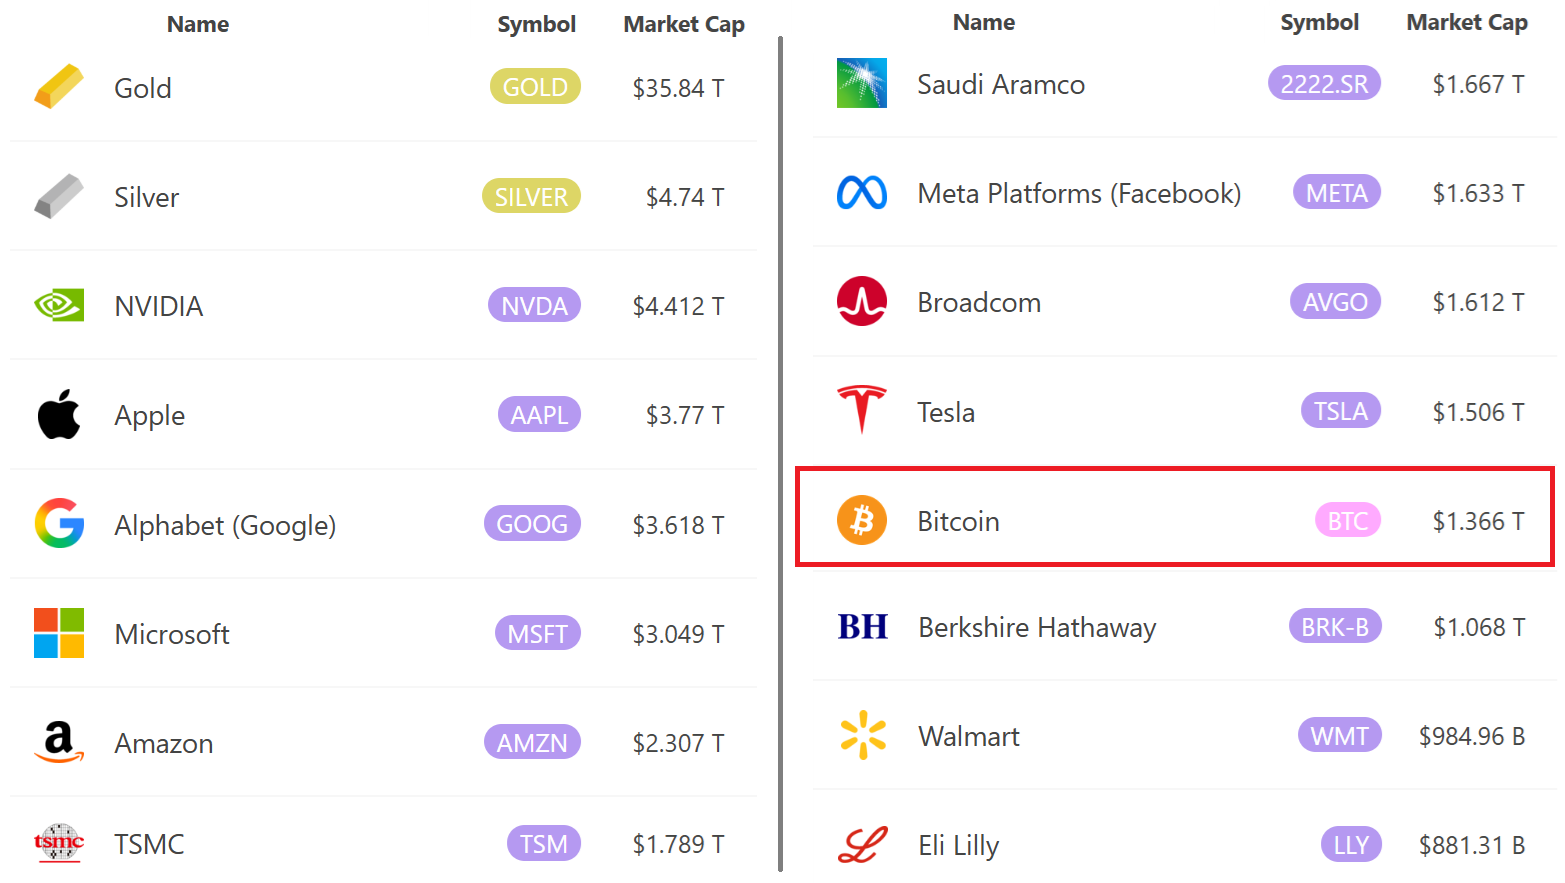Screen dimensions: 1565x883
Task: Click the BRK-B symbol badge
Action: (x=1335, y=626)
